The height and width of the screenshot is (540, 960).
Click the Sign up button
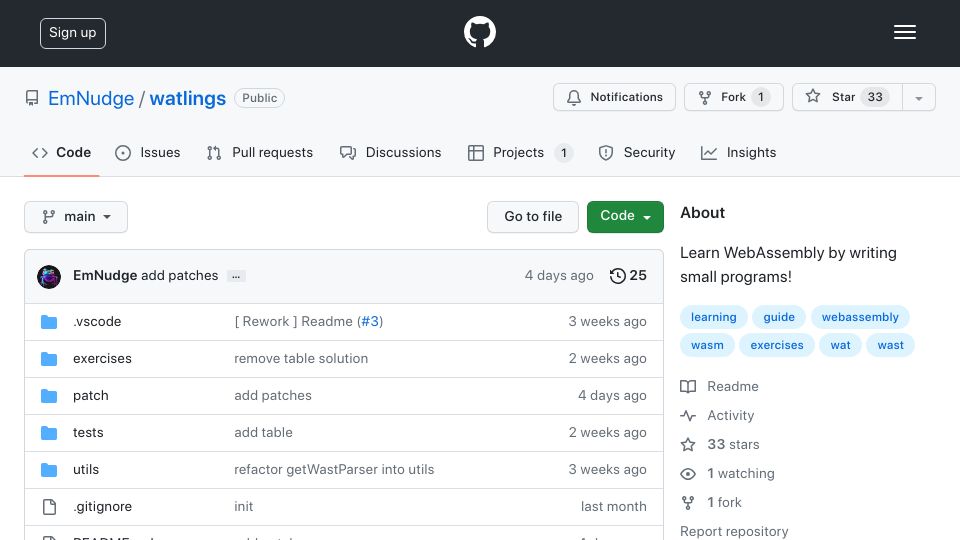(x=73, y=33)
